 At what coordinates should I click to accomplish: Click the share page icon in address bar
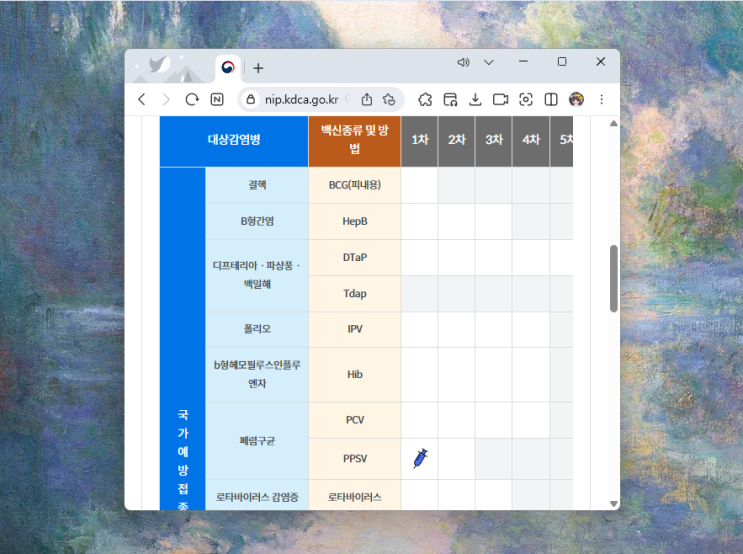click(x=367, y=100)
